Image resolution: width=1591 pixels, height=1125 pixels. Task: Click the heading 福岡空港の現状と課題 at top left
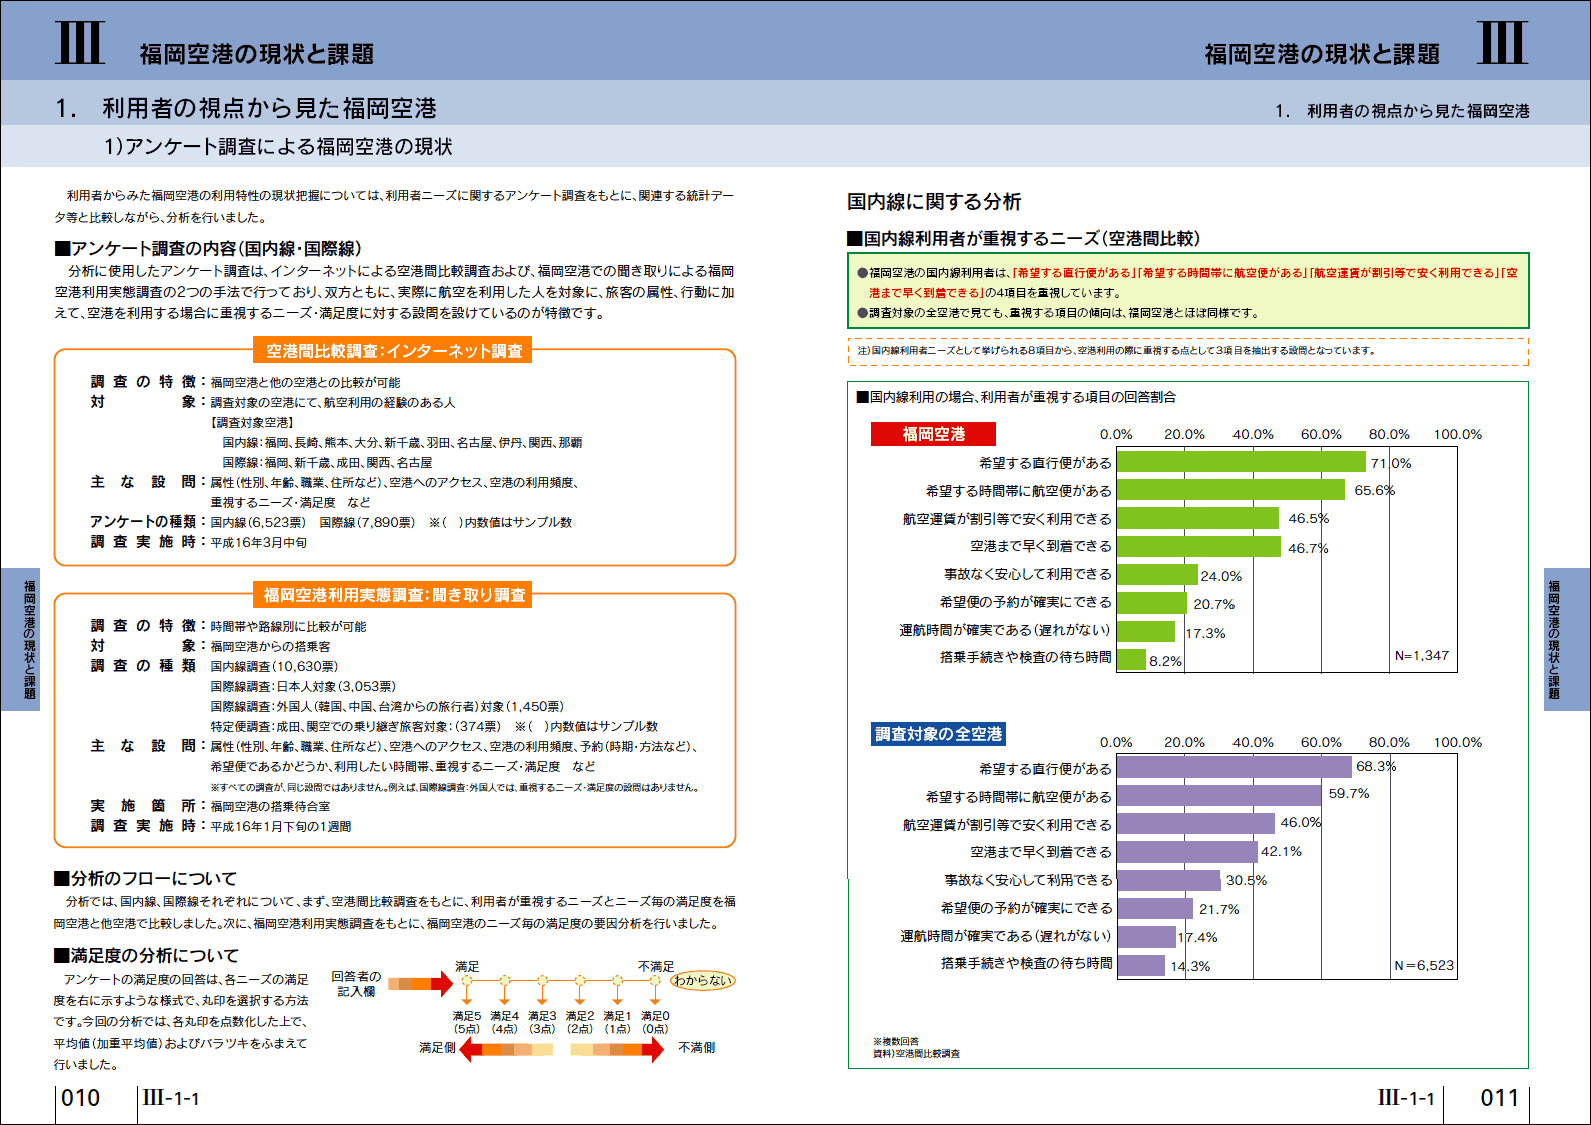point(257,54)
